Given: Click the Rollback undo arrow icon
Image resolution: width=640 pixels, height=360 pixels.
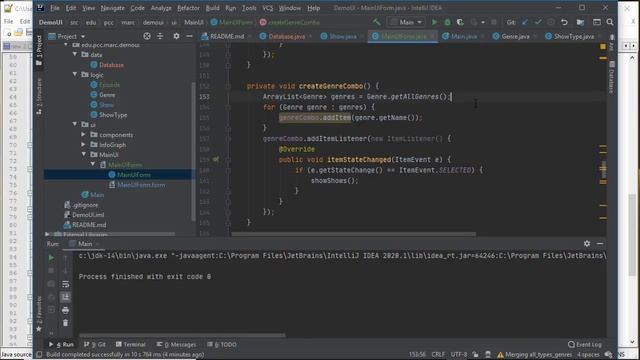Looking at the screenshot, I should (x=564, y=22).
